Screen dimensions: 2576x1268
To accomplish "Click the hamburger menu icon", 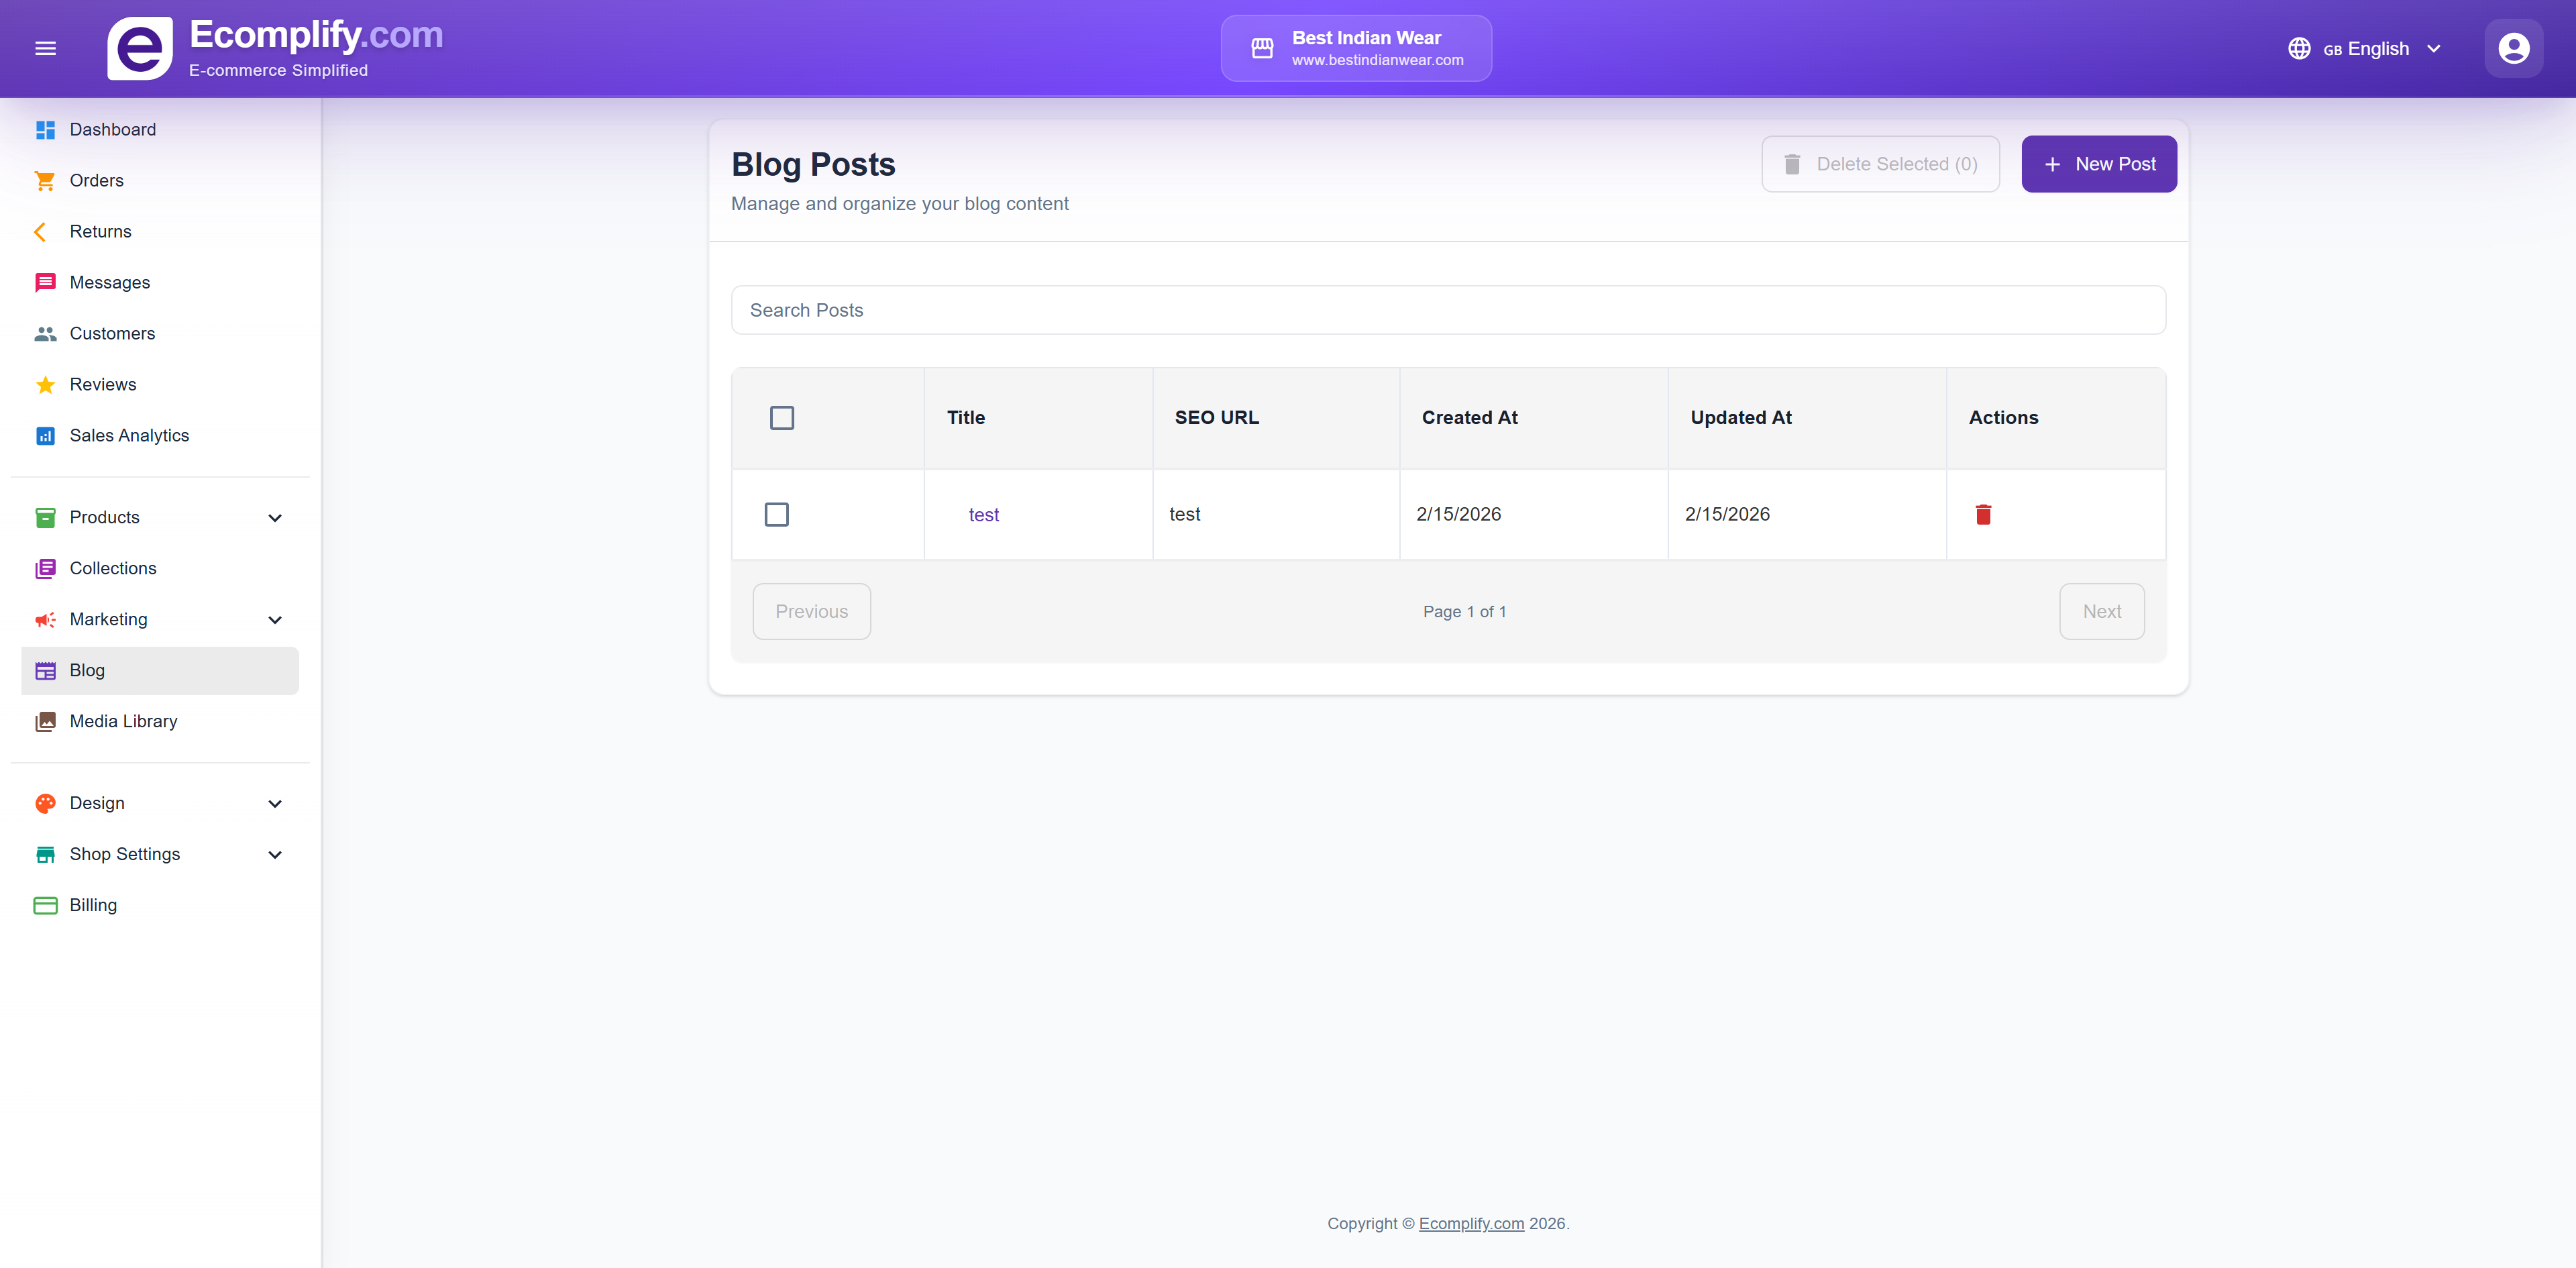I will coord(45,48).
